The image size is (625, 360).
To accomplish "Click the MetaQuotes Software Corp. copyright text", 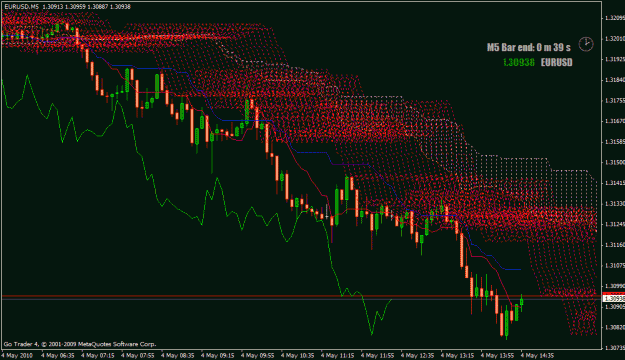I will pos(80,344).
